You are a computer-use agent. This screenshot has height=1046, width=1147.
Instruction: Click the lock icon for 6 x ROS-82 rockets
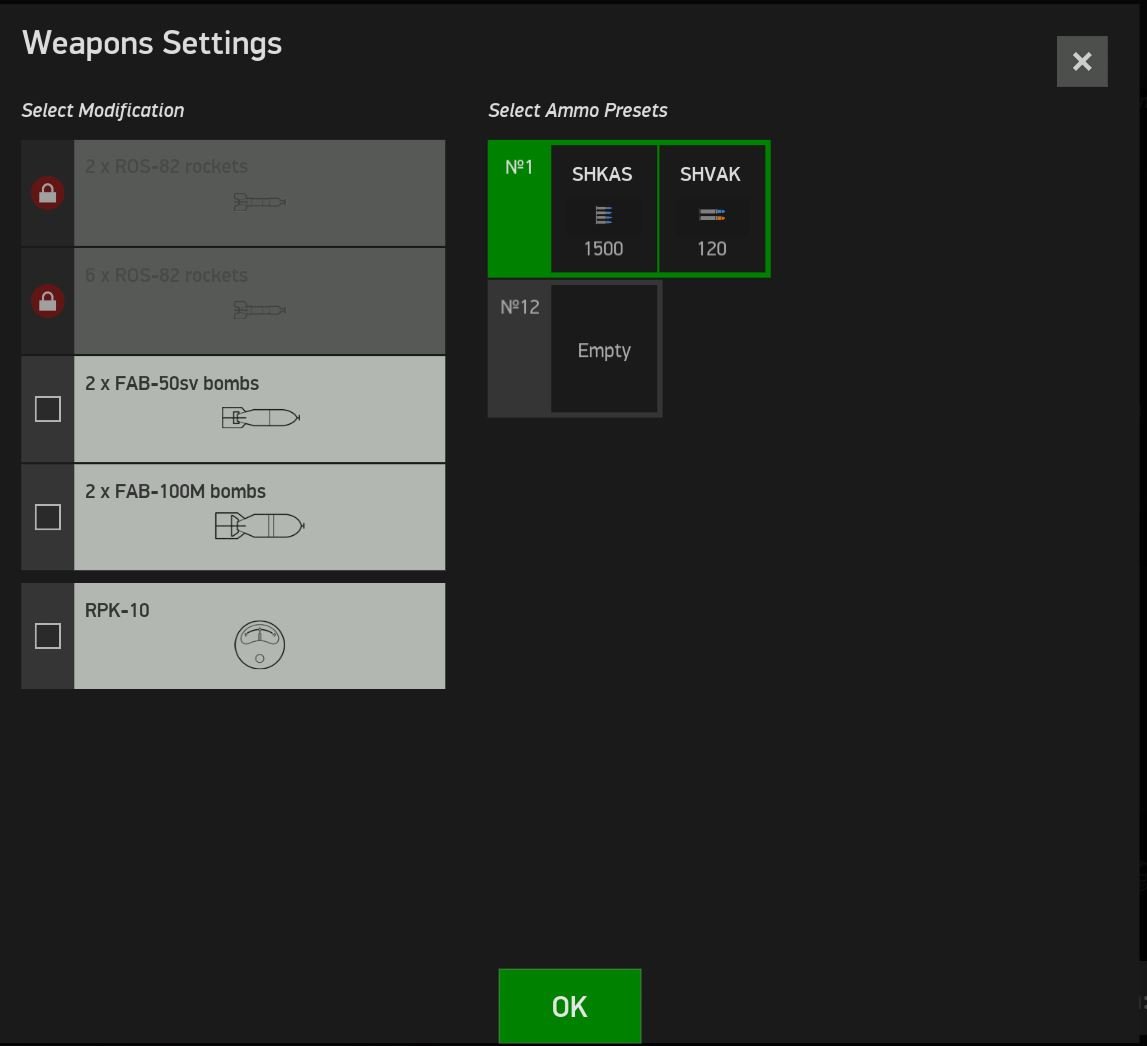[x=48, y=301]
